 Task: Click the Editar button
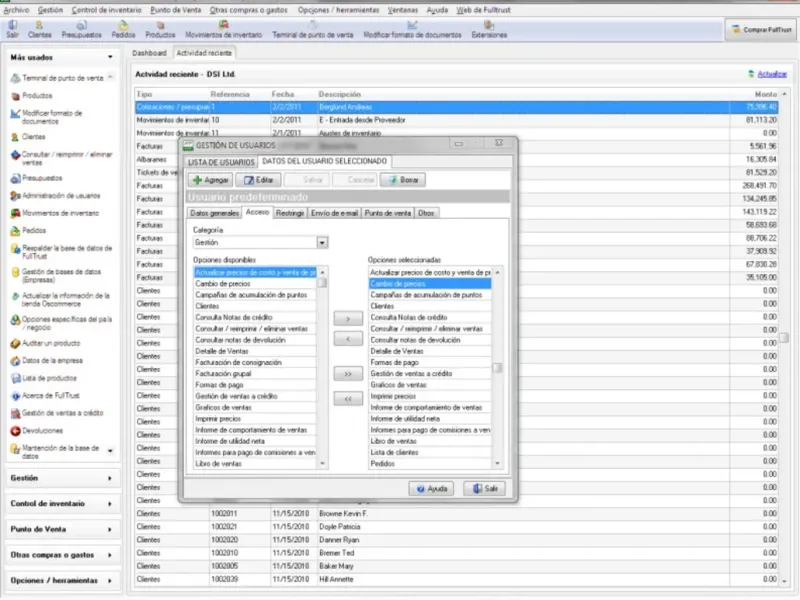258,180
